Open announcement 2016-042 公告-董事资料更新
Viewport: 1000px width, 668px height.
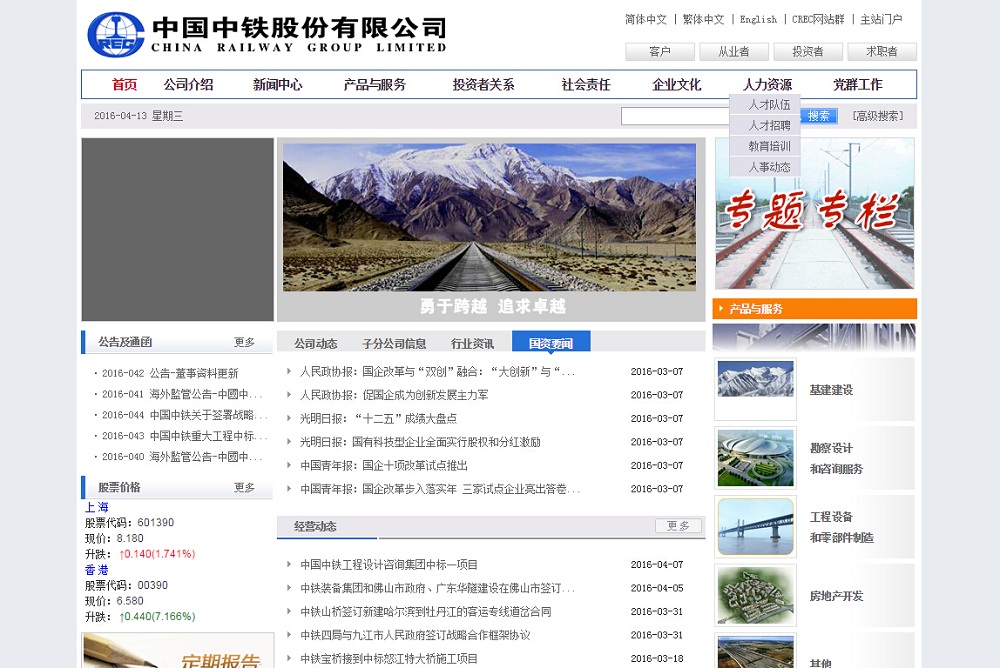point(170,373)
